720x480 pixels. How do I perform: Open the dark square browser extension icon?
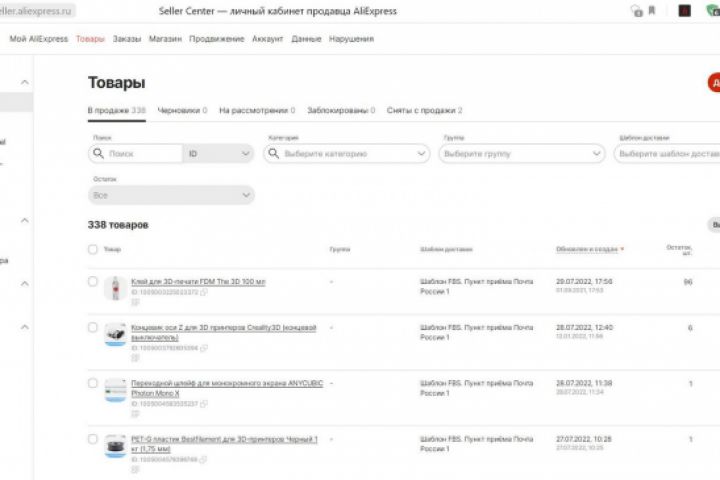pos(685,11)
